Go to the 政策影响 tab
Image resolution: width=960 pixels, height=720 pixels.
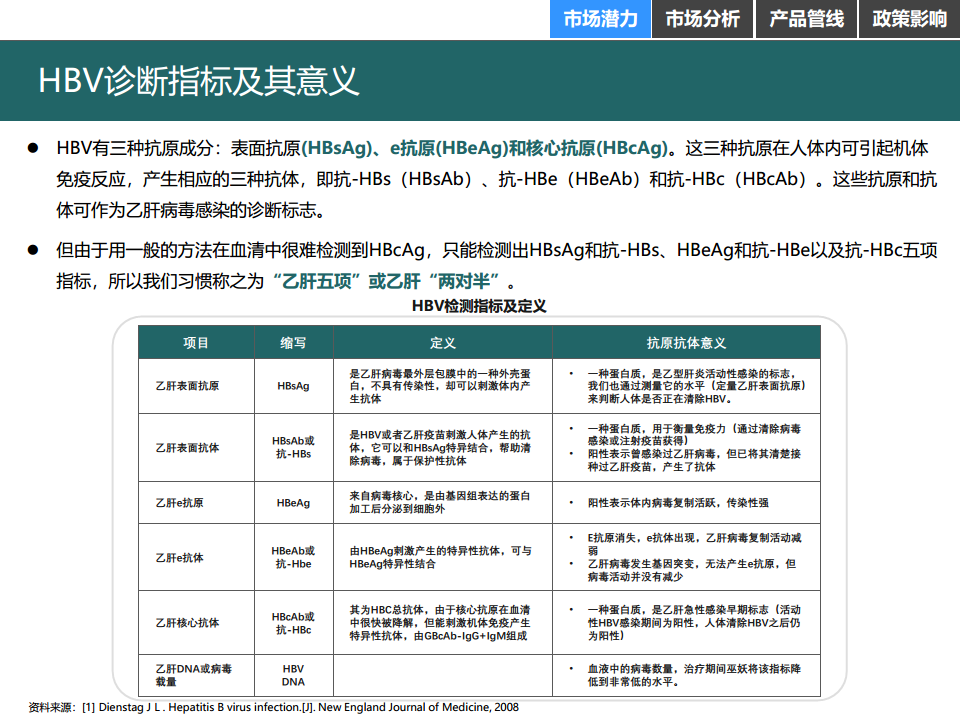(x=909, y=19)
